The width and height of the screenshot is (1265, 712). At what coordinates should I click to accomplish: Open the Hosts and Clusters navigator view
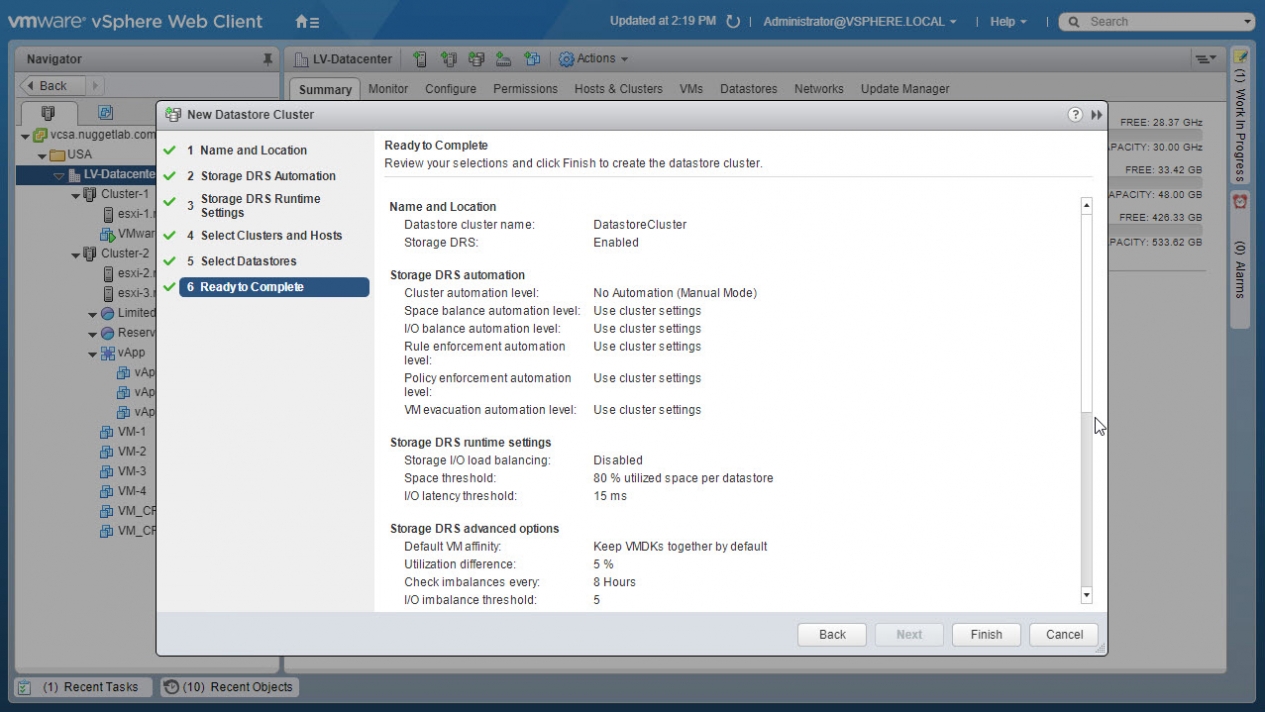coord(46,113)
